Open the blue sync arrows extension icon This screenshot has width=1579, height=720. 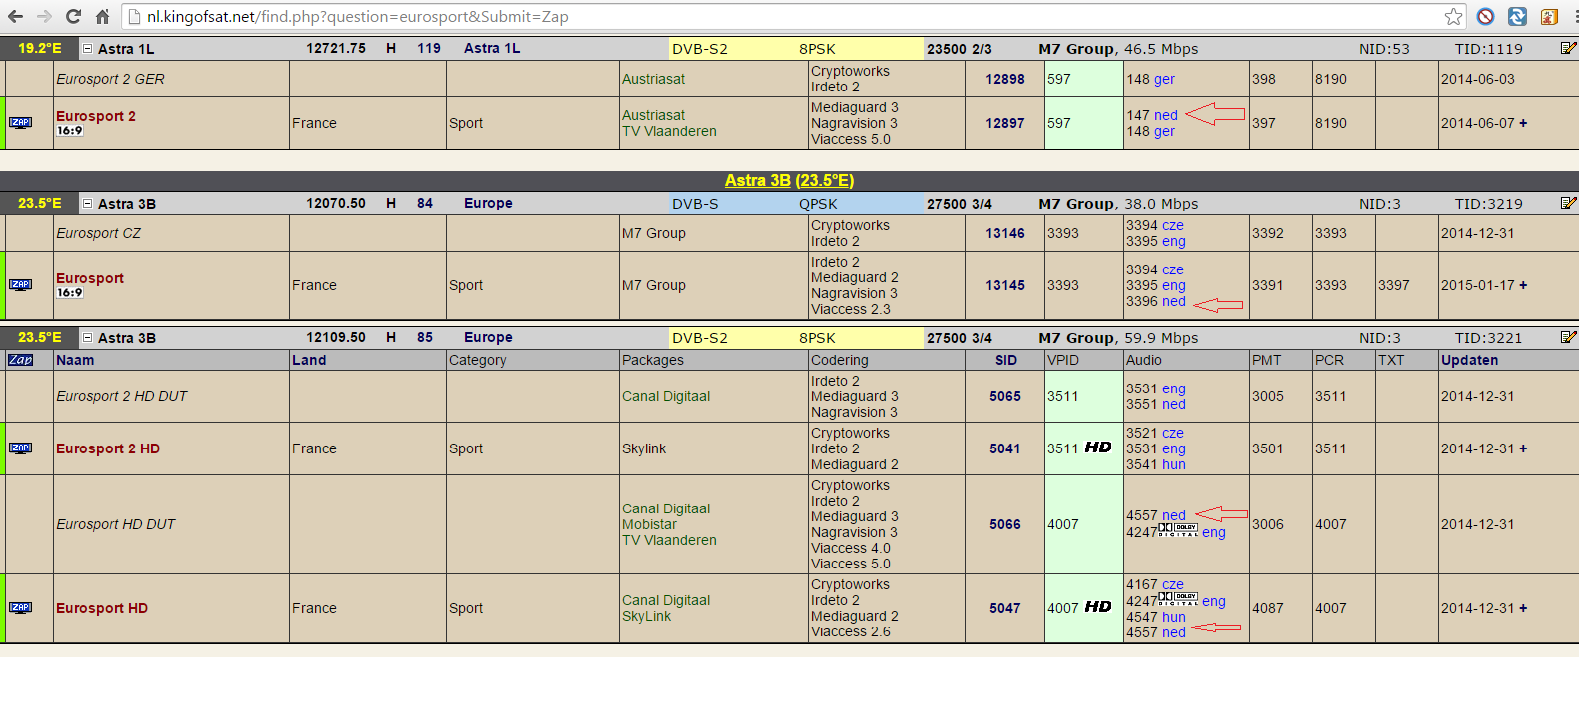click(x=1518, y=16)
